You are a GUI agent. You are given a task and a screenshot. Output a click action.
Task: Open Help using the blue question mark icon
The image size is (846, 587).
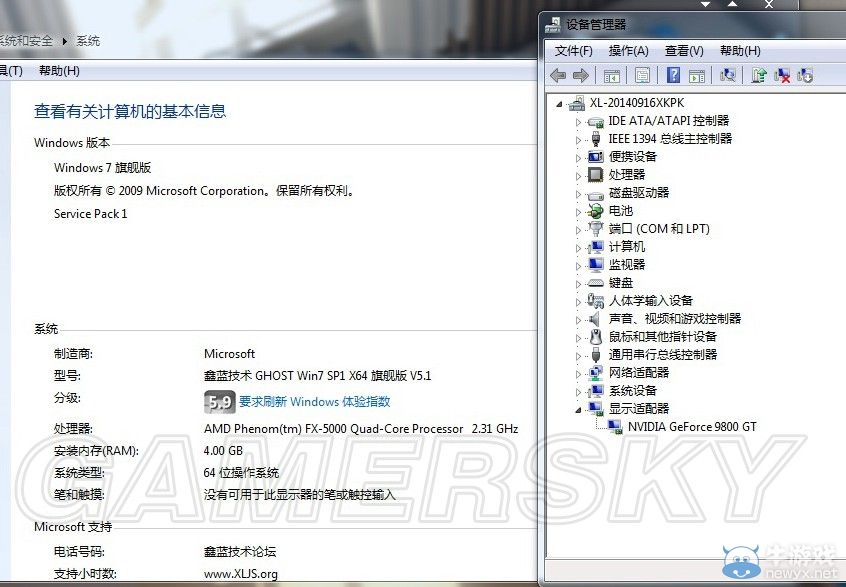675,74
